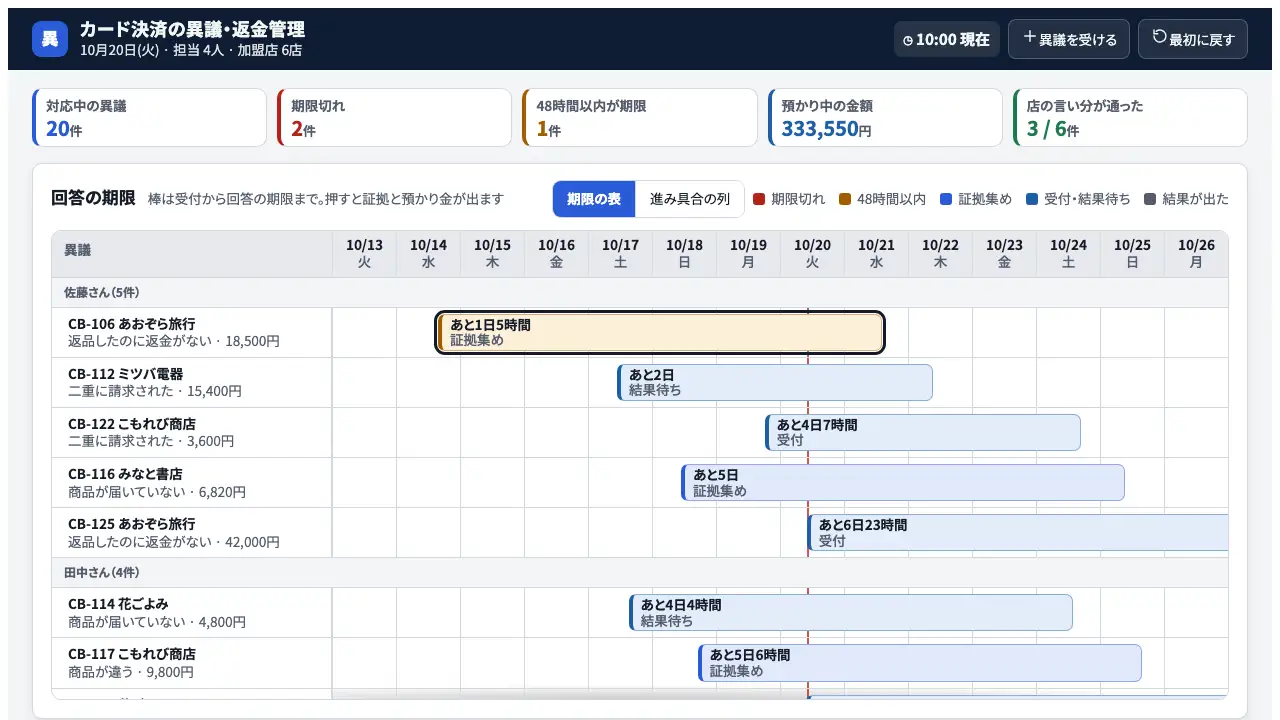Collapse the 佐藤さん(5件) group row
The width and height of the screenshot is (1280, 720).
[x=640, y=293]
